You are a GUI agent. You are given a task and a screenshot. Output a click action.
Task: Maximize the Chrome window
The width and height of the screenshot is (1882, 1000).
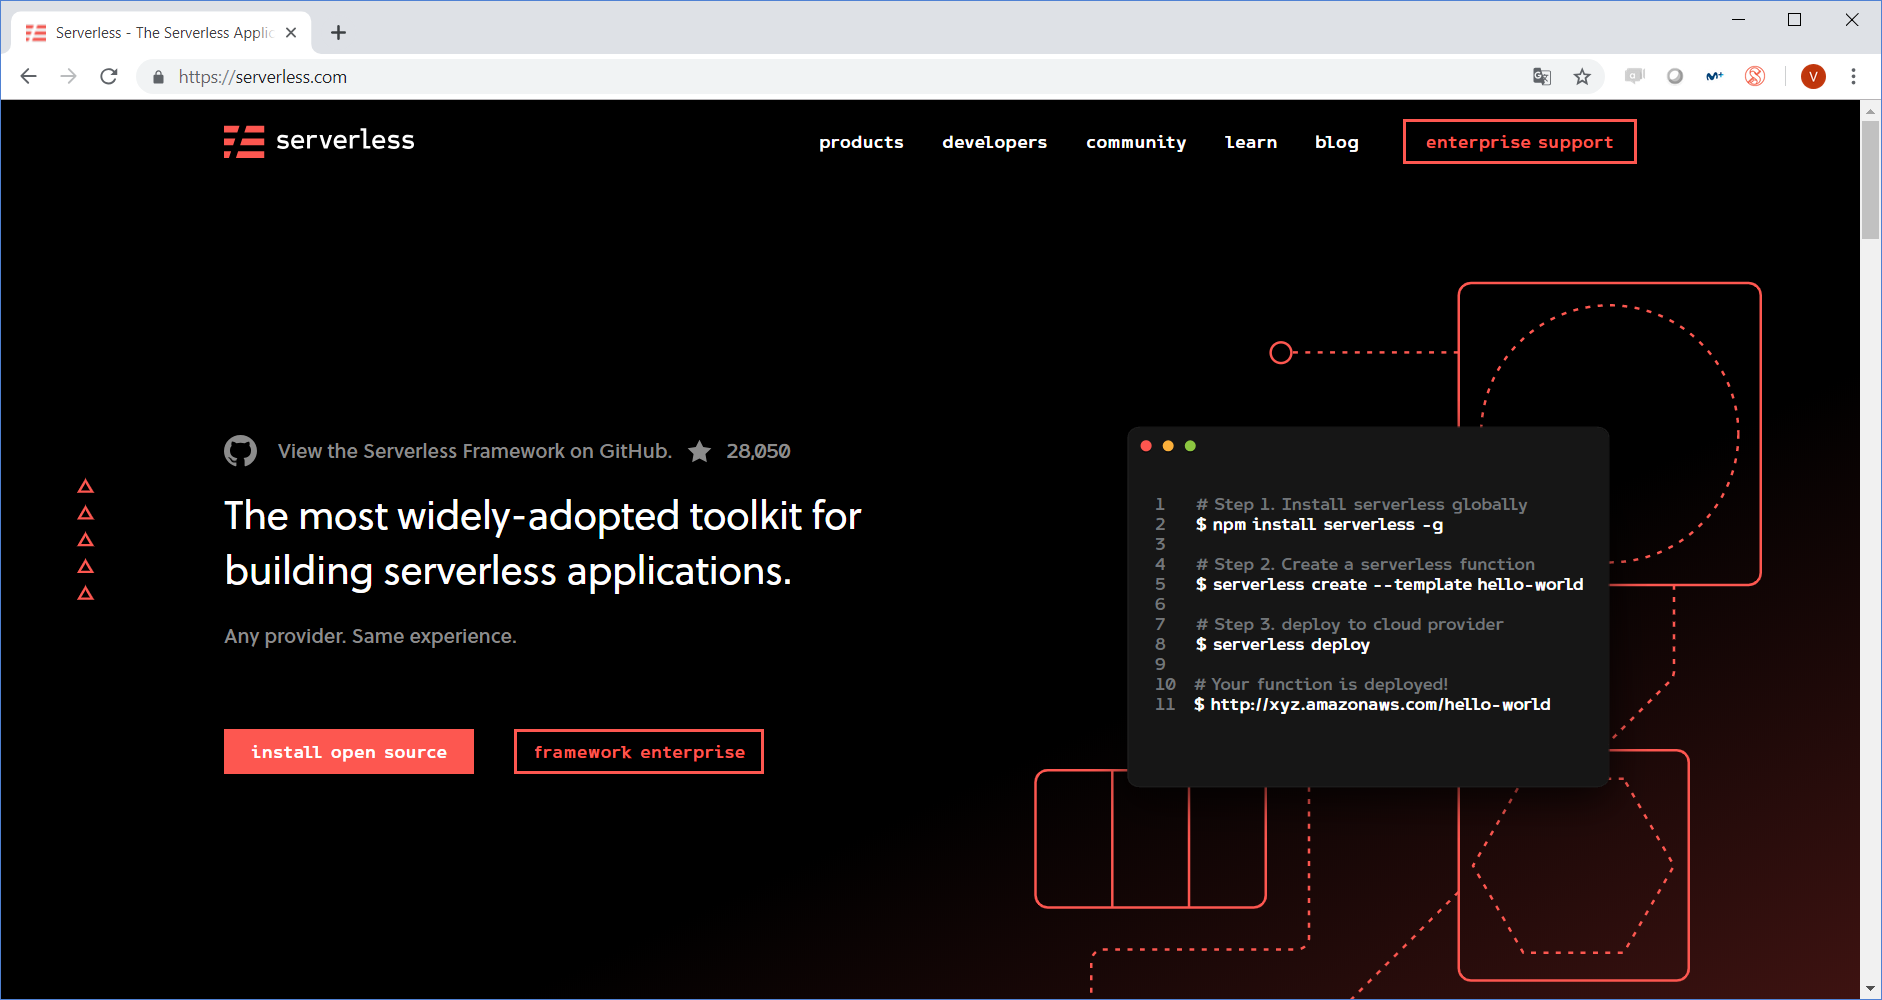pos(1795,19)
